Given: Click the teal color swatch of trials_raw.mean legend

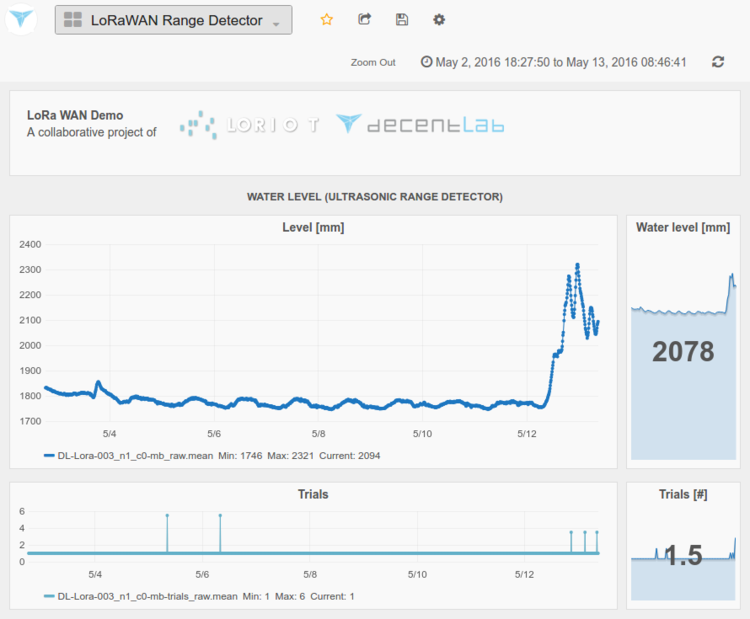Looking at the screenshot, I should click(x=49, y=597).
